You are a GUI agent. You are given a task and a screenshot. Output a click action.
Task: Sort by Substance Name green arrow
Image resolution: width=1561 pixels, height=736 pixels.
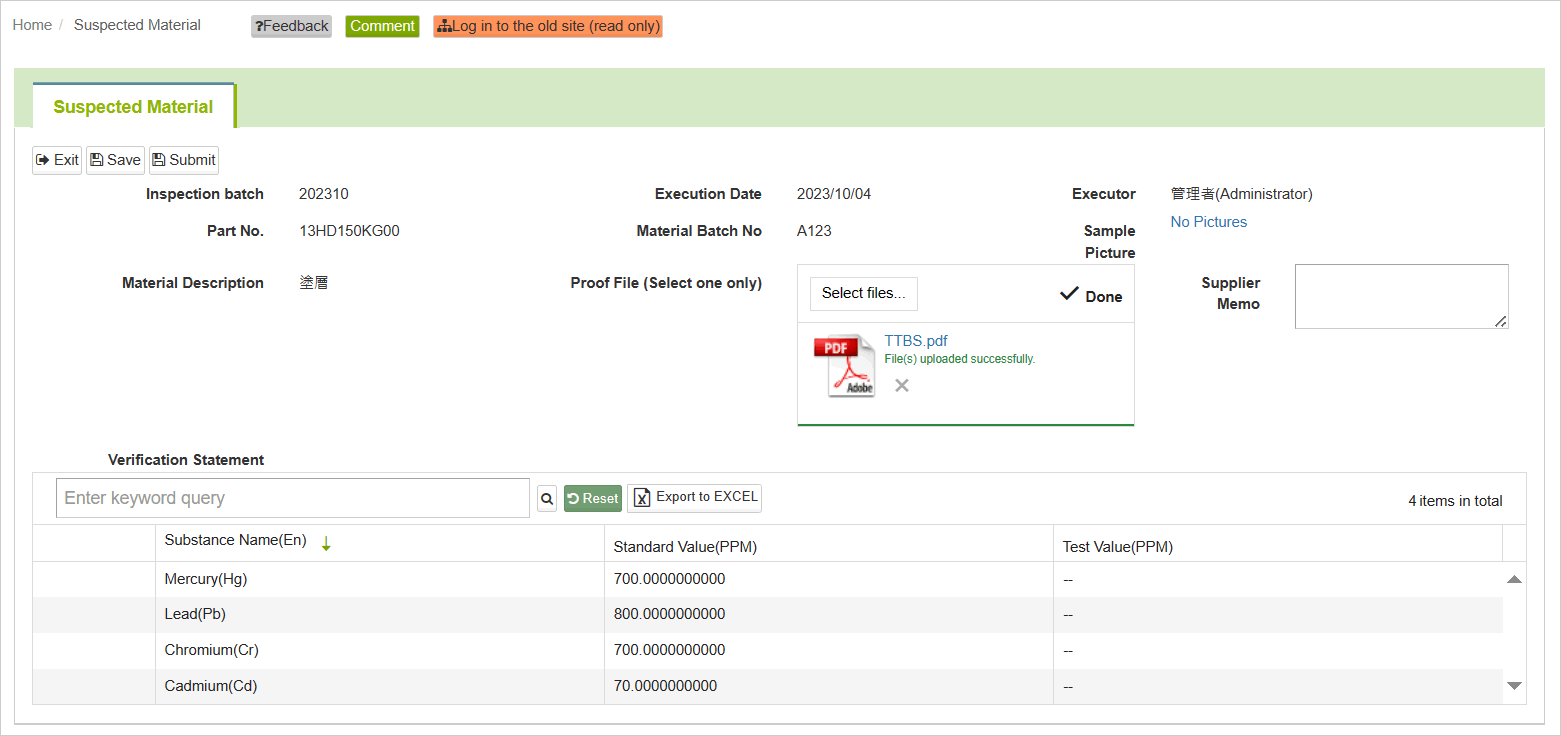(x=326, y=543)
